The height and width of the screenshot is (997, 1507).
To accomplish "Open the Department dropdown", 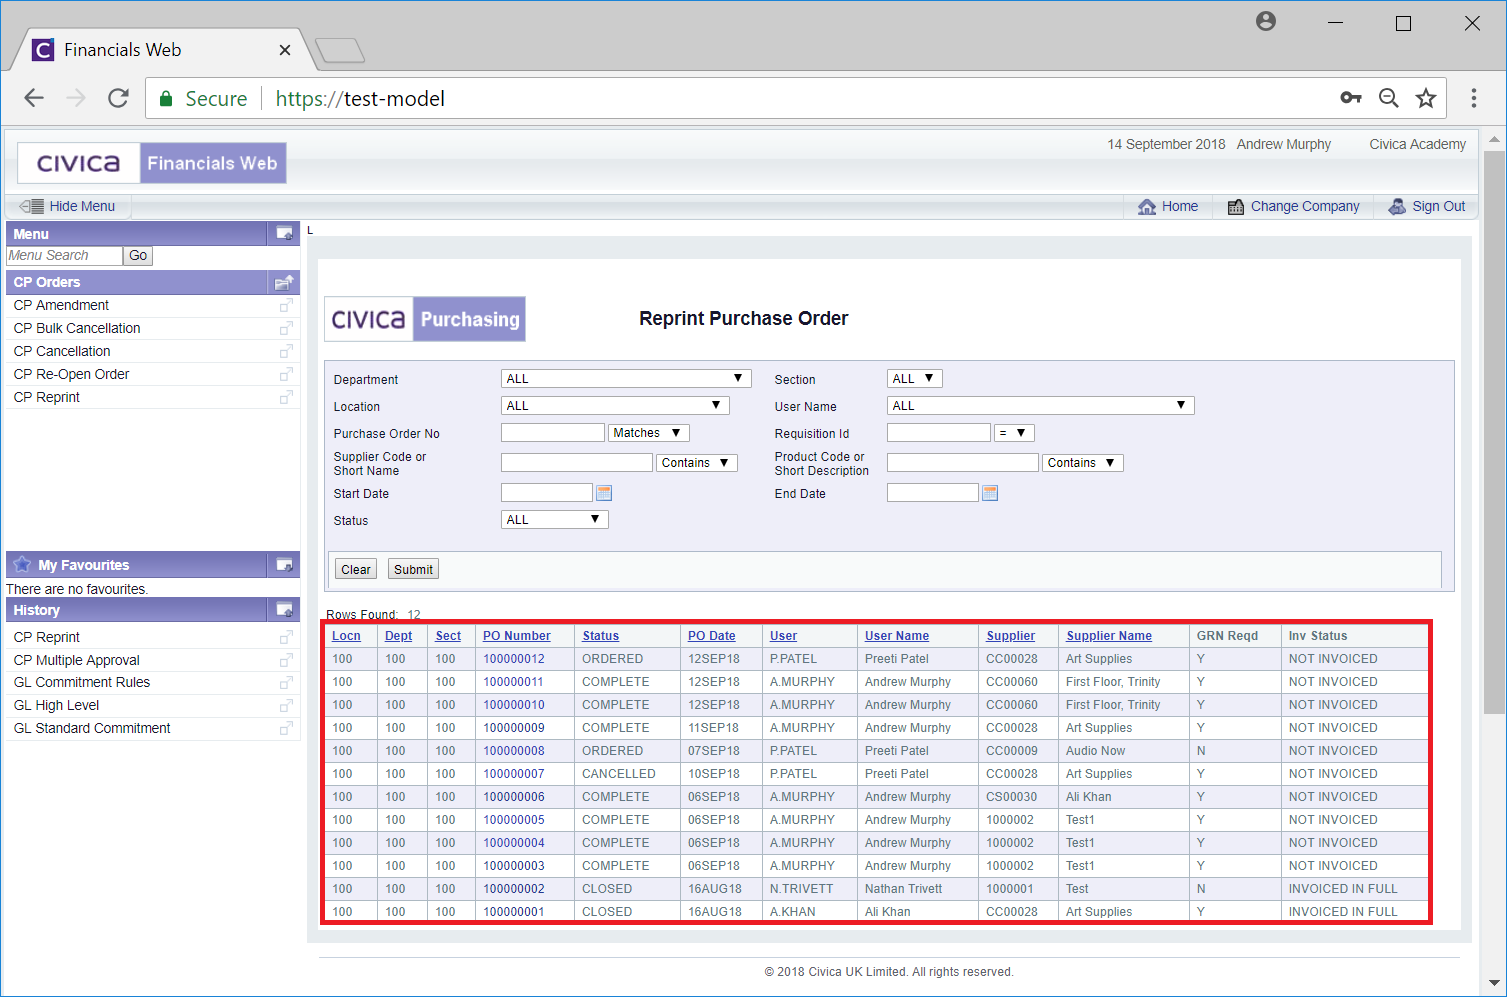I will [x=626, y=379].
